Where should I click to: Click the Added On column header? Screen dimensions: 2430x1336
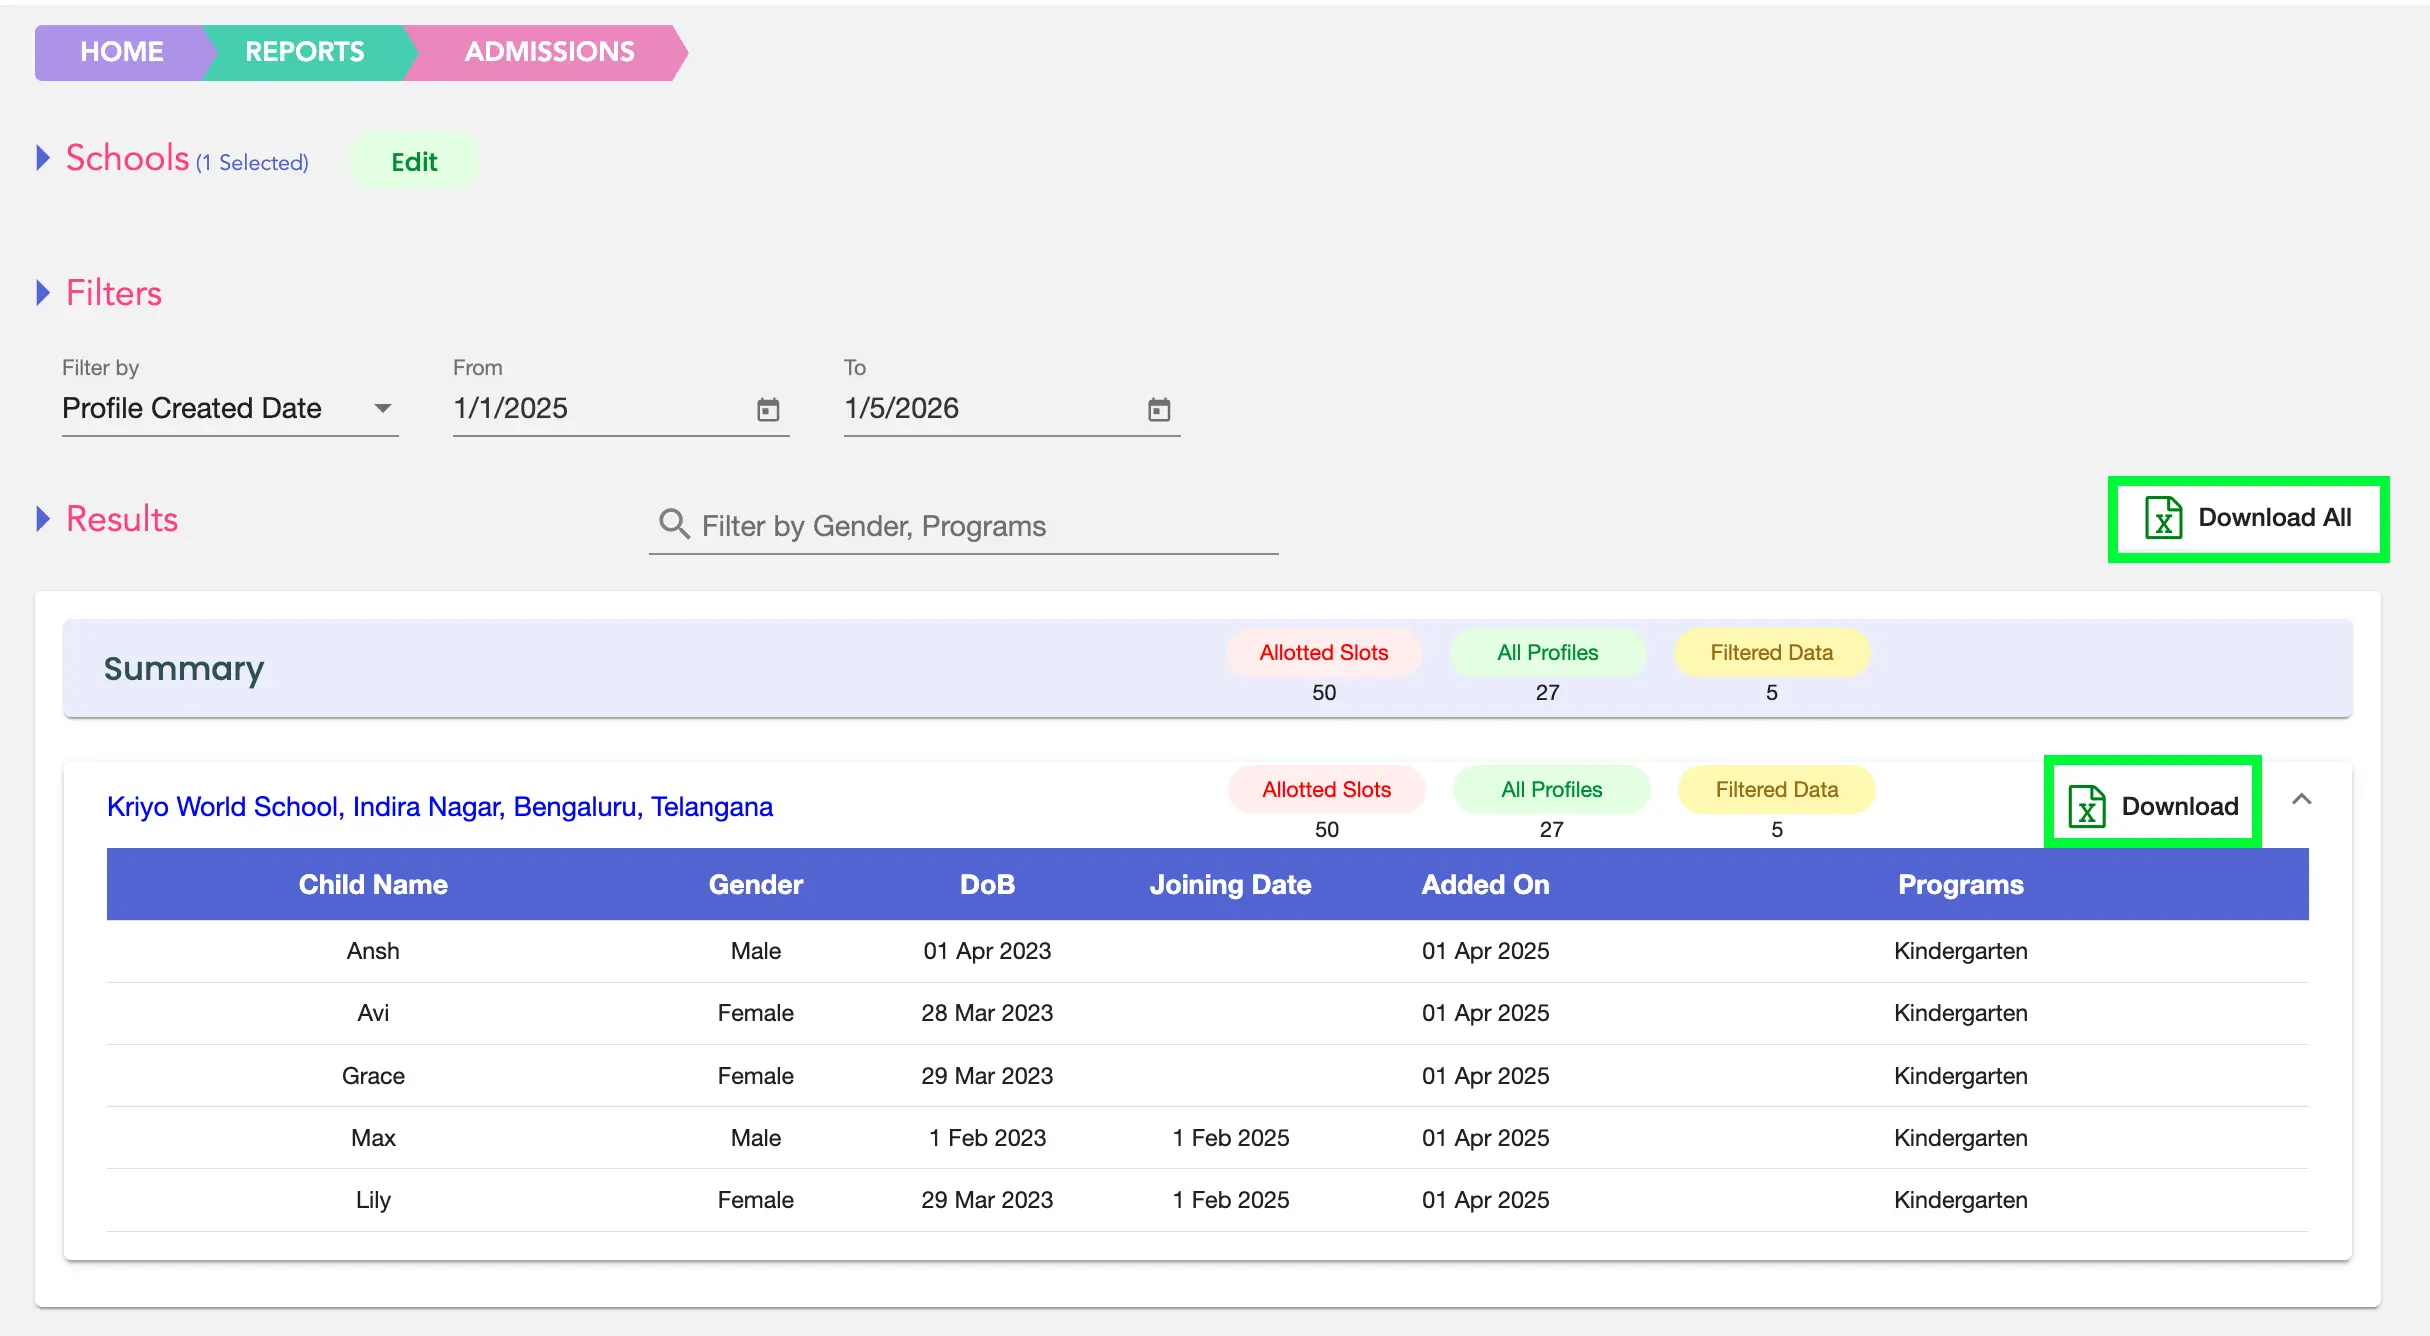click(1486, 885)
